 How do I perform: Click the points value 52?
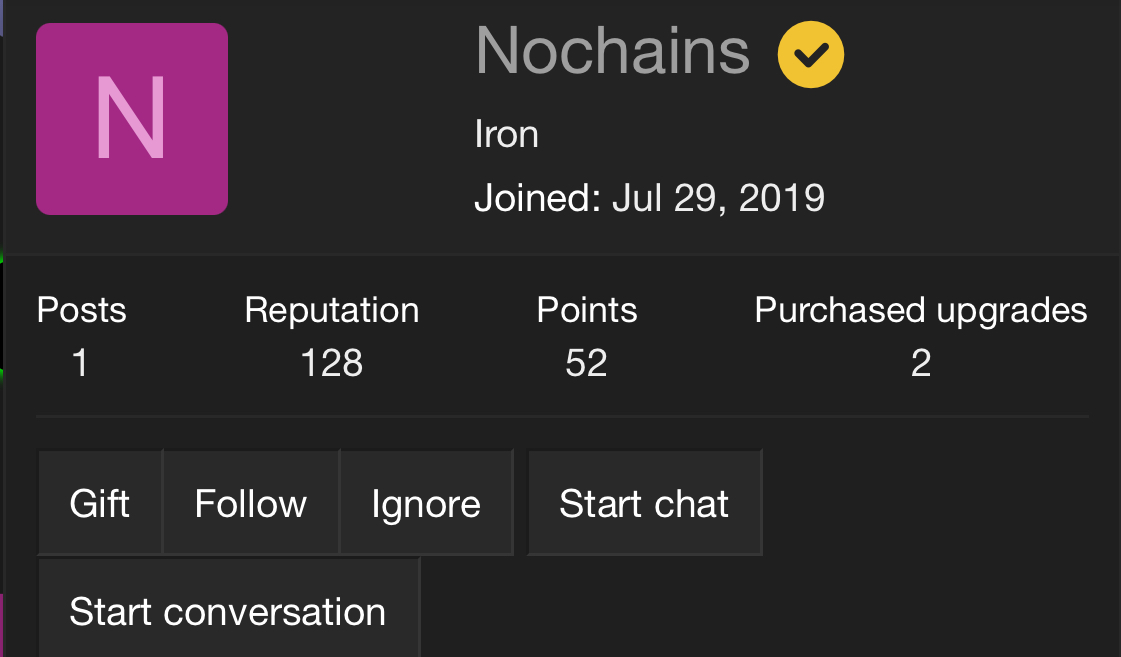pyautogui.click(x=586, y=363)
